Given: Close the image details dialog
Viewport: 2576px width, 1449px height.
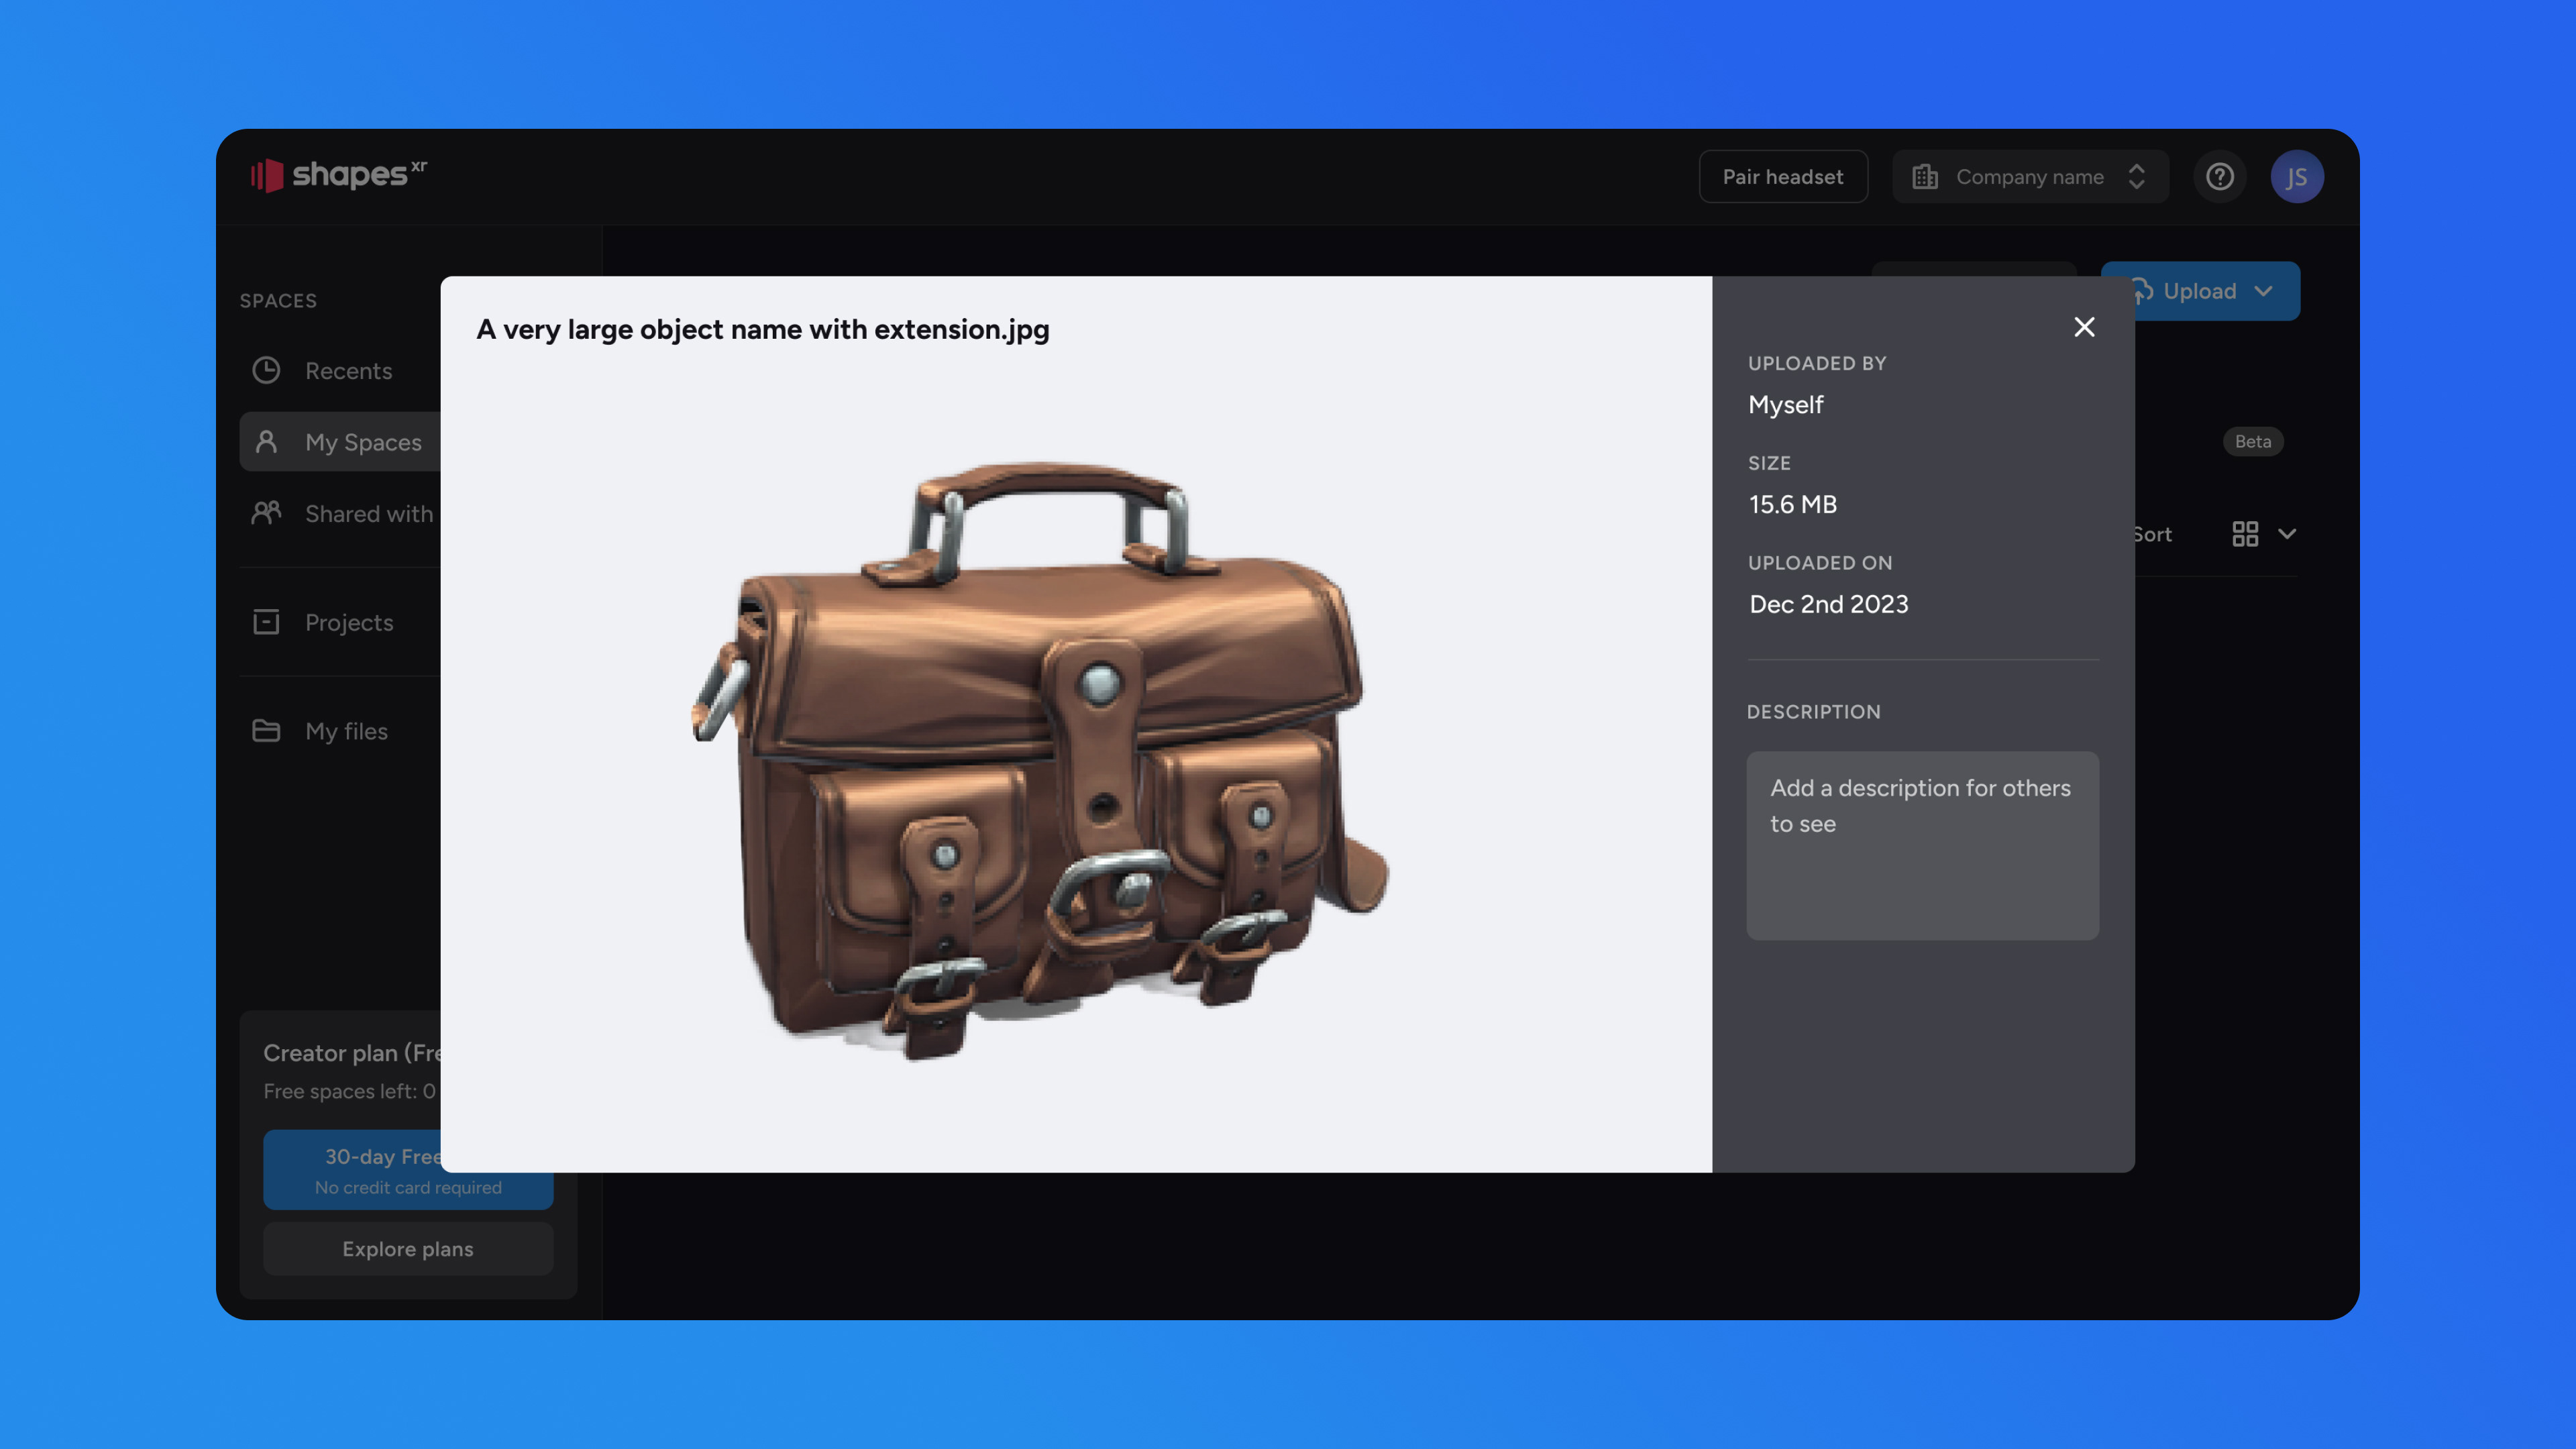Looking at the screenshot, I should point(2084,327).
